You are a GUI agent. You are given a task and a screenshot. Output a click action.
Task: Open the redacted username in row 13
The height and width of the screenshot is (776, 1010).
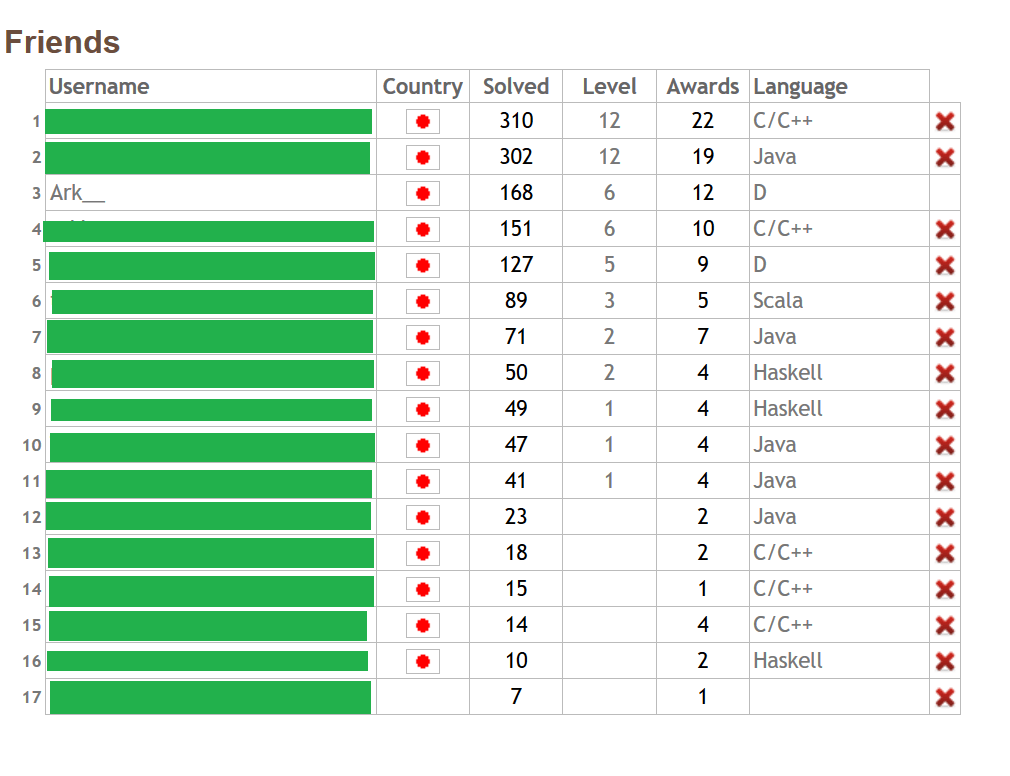pyautogui.click(x=211, y=553)
